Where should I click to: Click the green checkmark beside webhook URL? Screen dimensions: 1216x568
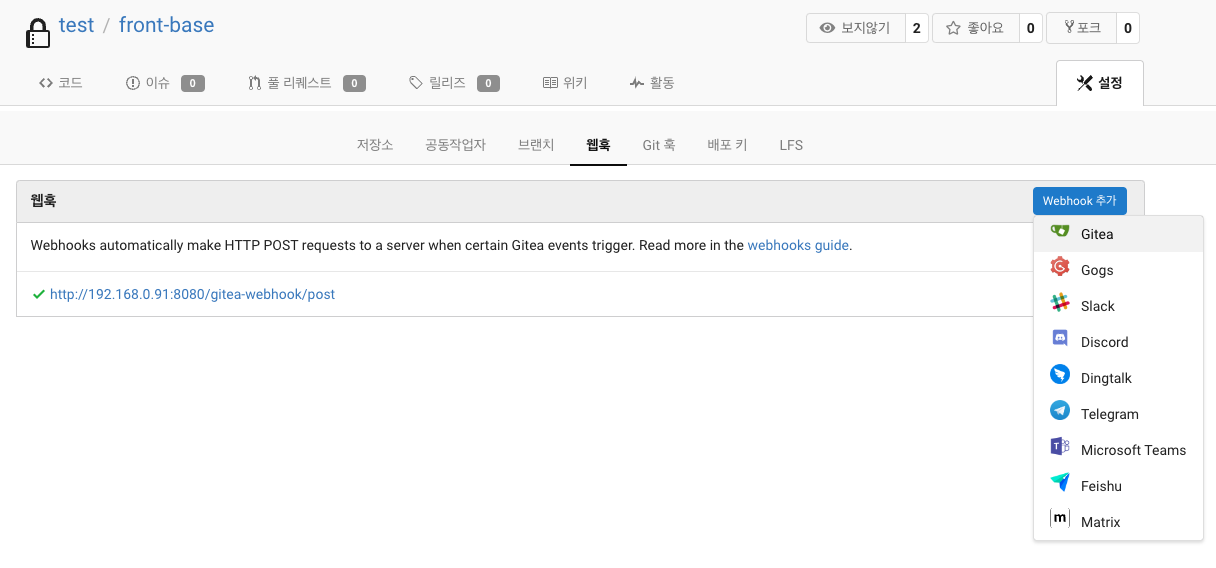click(39, 294)
